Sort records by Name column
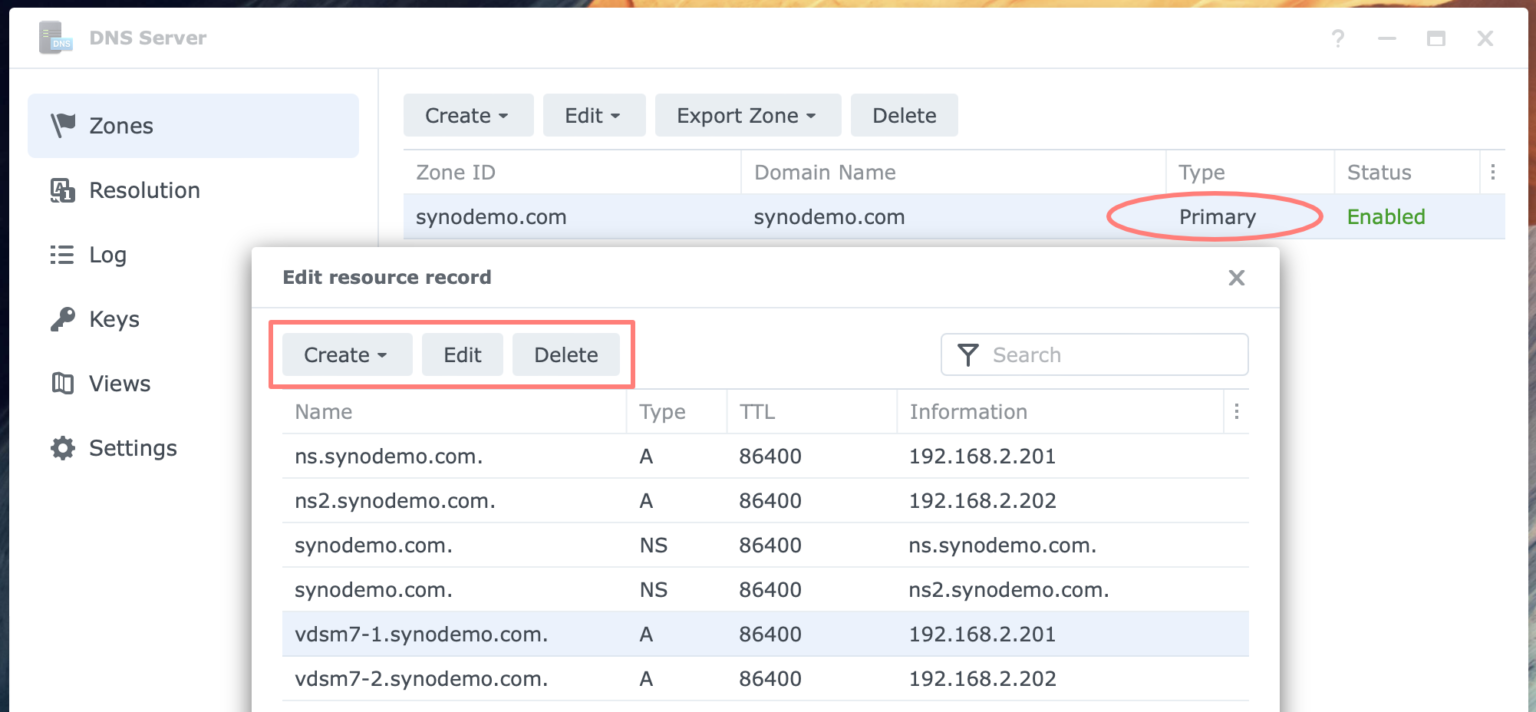Screen dimensions: 1536x712 (454, 412)
